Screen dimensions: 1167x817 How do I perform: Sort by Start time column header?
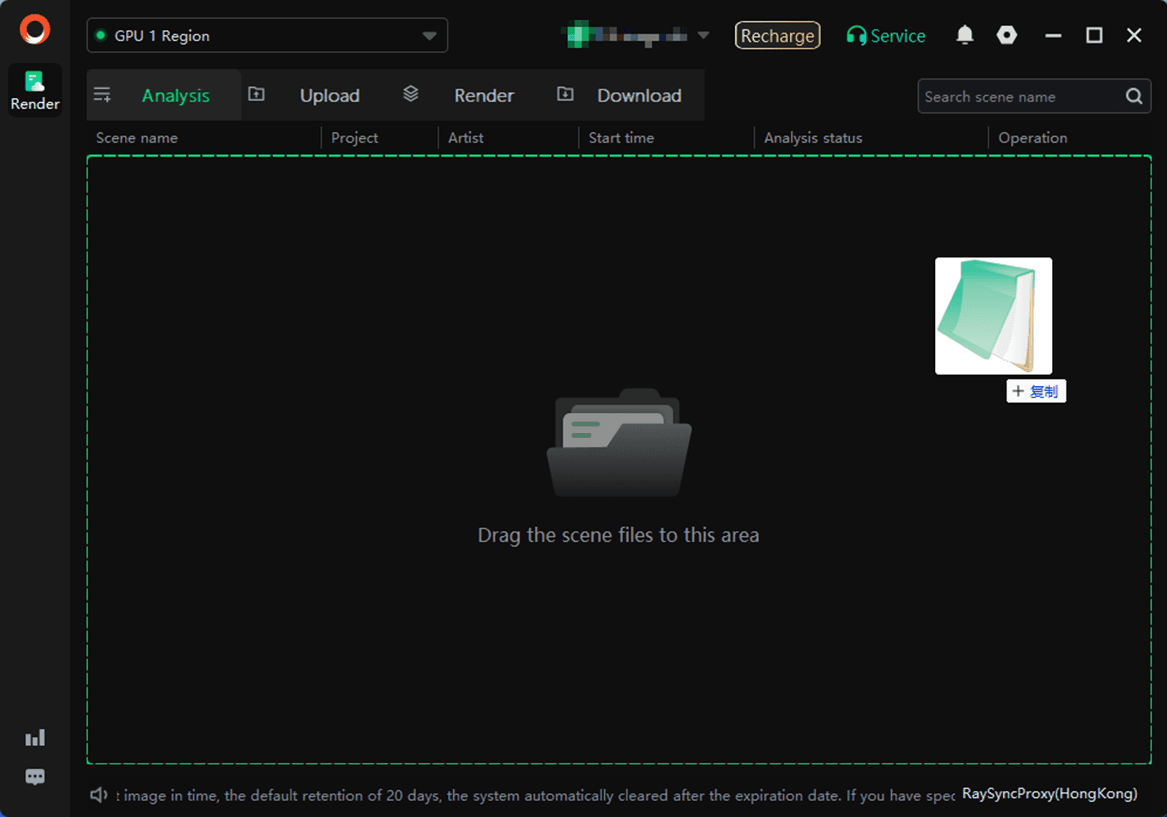coord(621,138)
